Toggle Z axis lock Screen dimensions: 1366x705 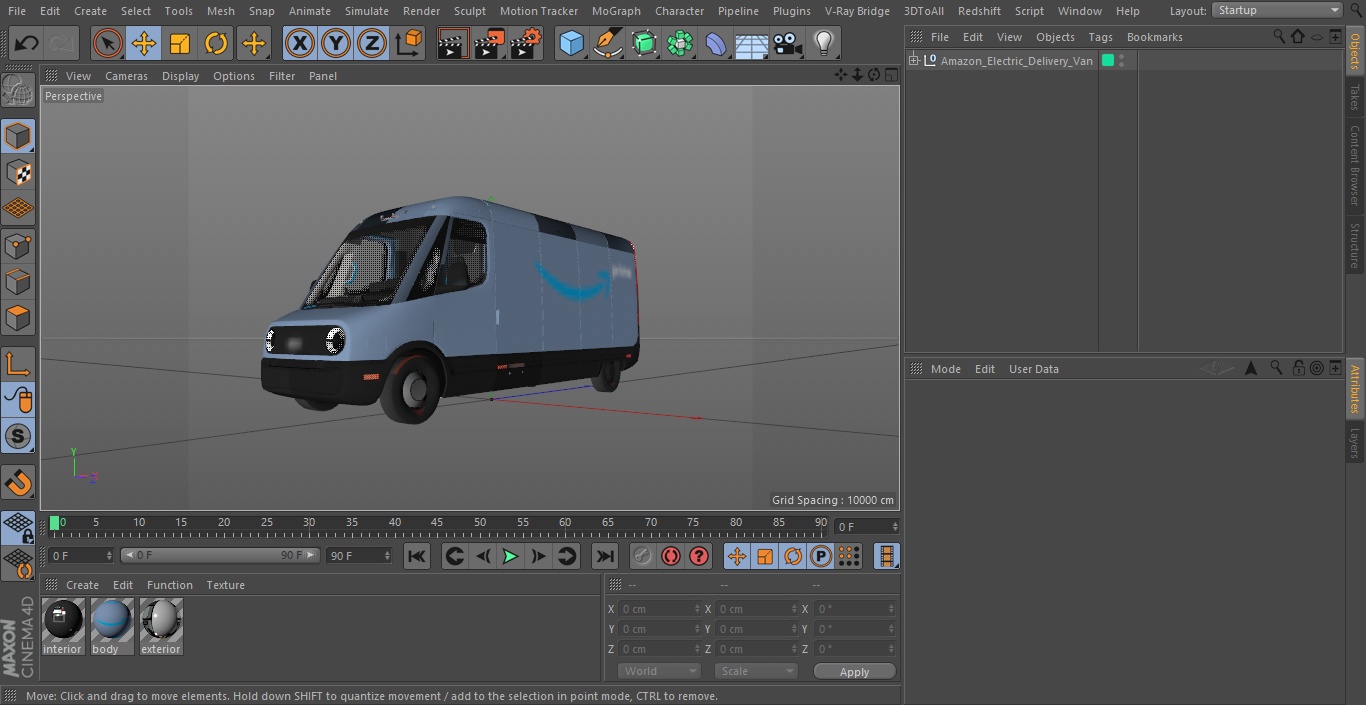coord(371,43)
